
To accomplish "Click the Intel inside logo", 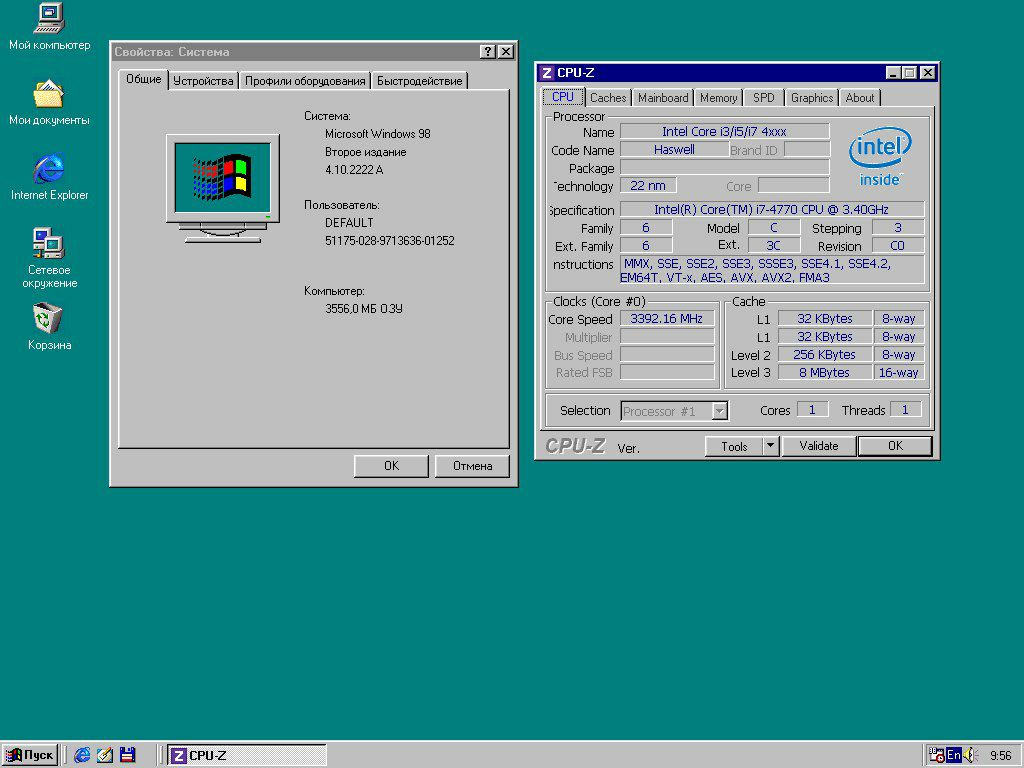I will pyautogui.click(x=880, y=157).
